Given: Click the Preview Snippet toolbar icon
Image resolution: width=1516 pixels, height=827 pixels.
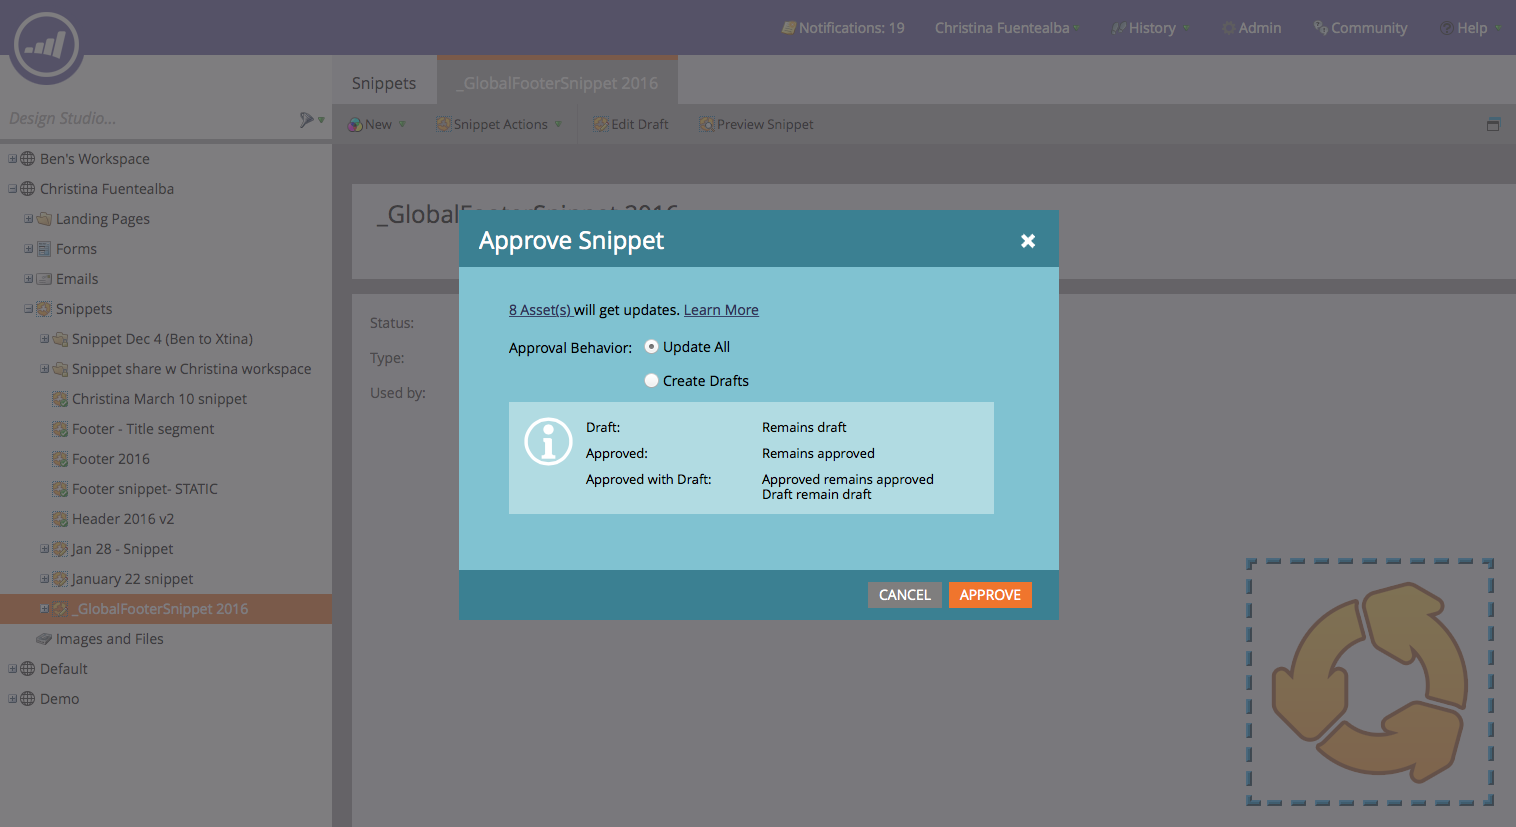Looking at the screenshot, I should (706, 124).
